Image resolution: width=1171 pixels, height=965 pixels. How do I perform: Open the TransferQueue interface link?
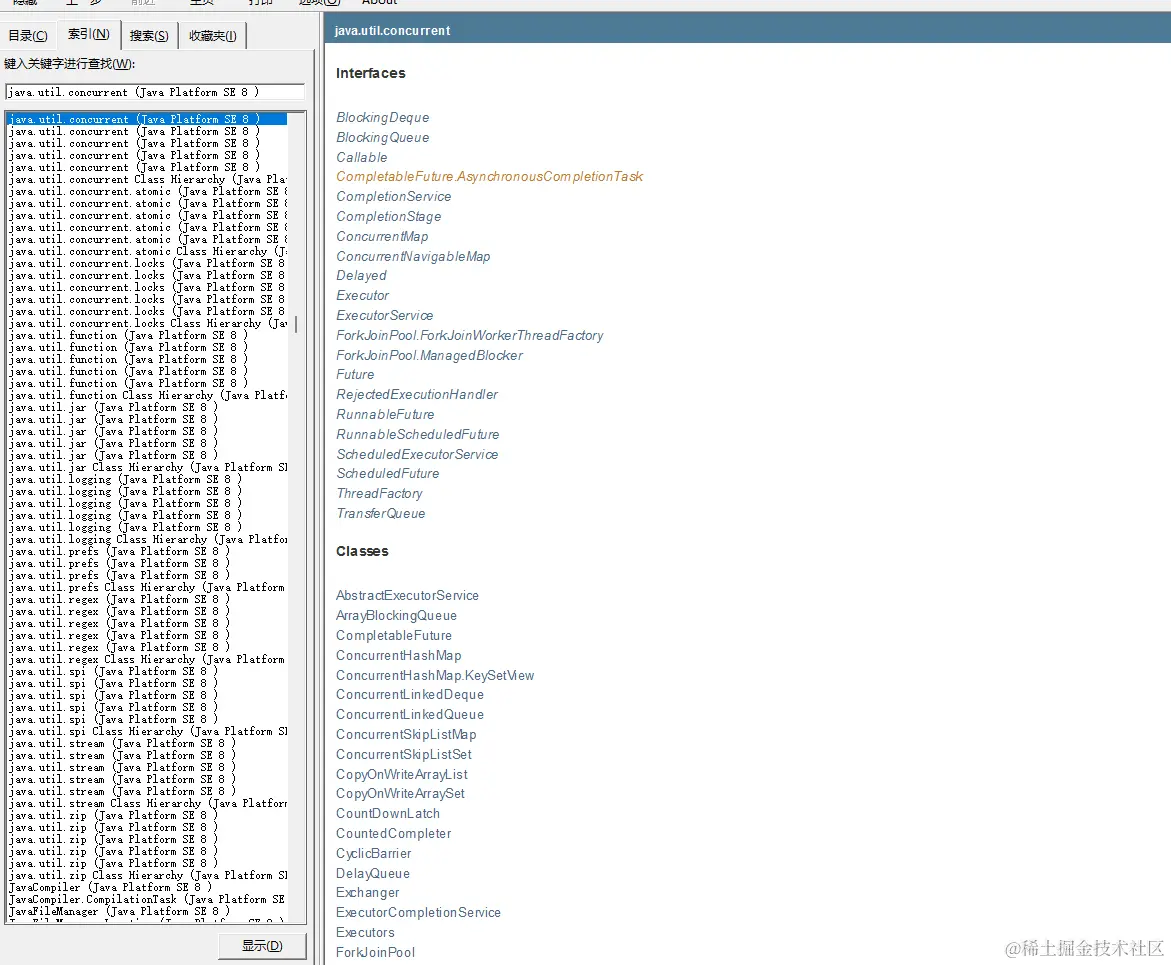point(381,514)
